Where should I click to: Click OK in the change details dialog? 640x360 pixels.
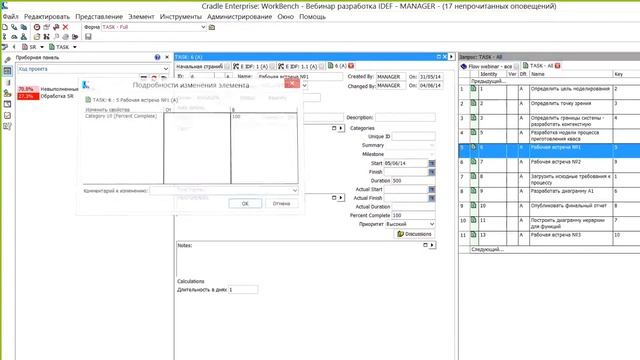245,203
